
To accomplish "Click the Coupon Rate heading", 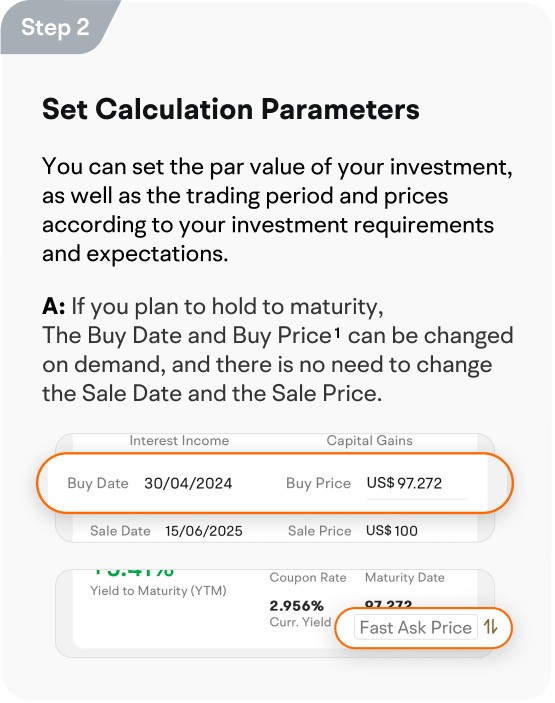I will [308, 577].
